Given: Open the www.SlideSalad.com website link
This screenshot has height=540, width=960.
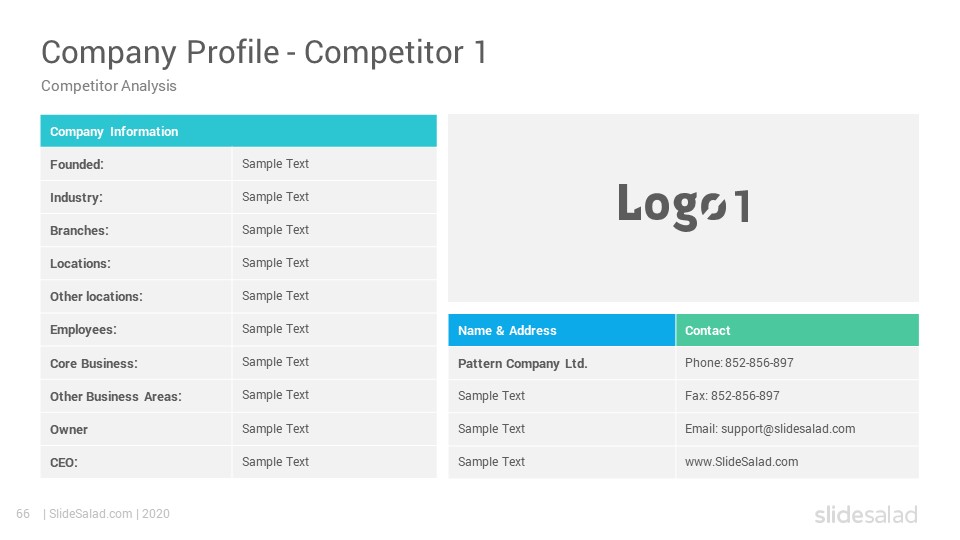Looking at the screenshot, I should pyautogui.click(x=741, y=462).
